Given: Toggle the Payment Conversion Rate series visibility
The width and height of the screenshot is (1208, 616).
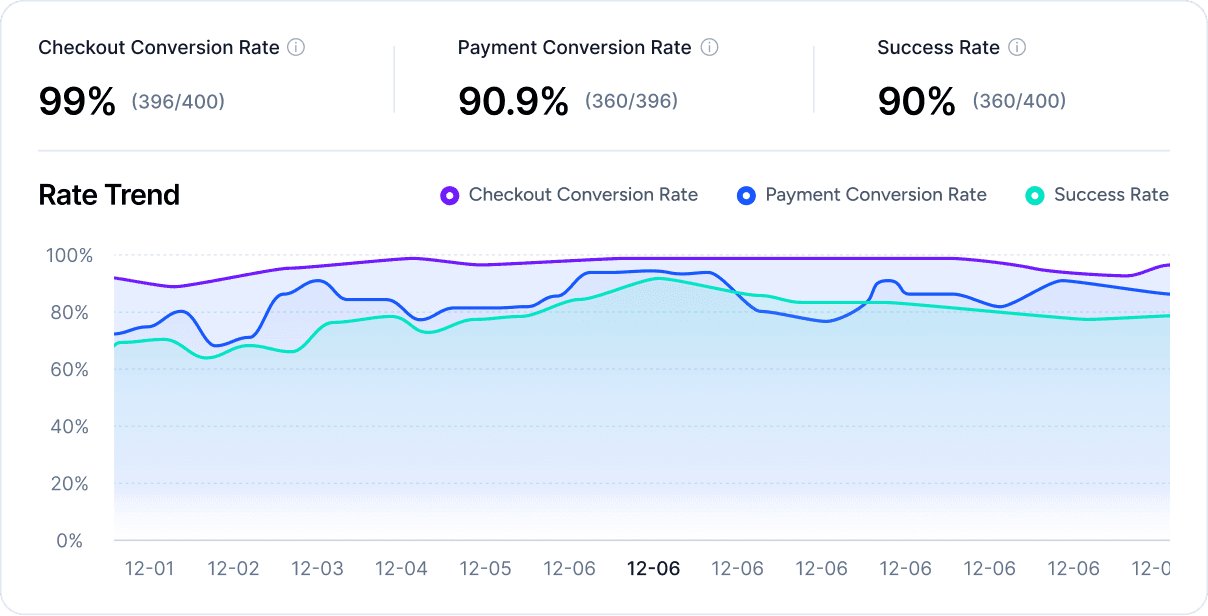Looking at the screenshot, I should click(875, 194).
